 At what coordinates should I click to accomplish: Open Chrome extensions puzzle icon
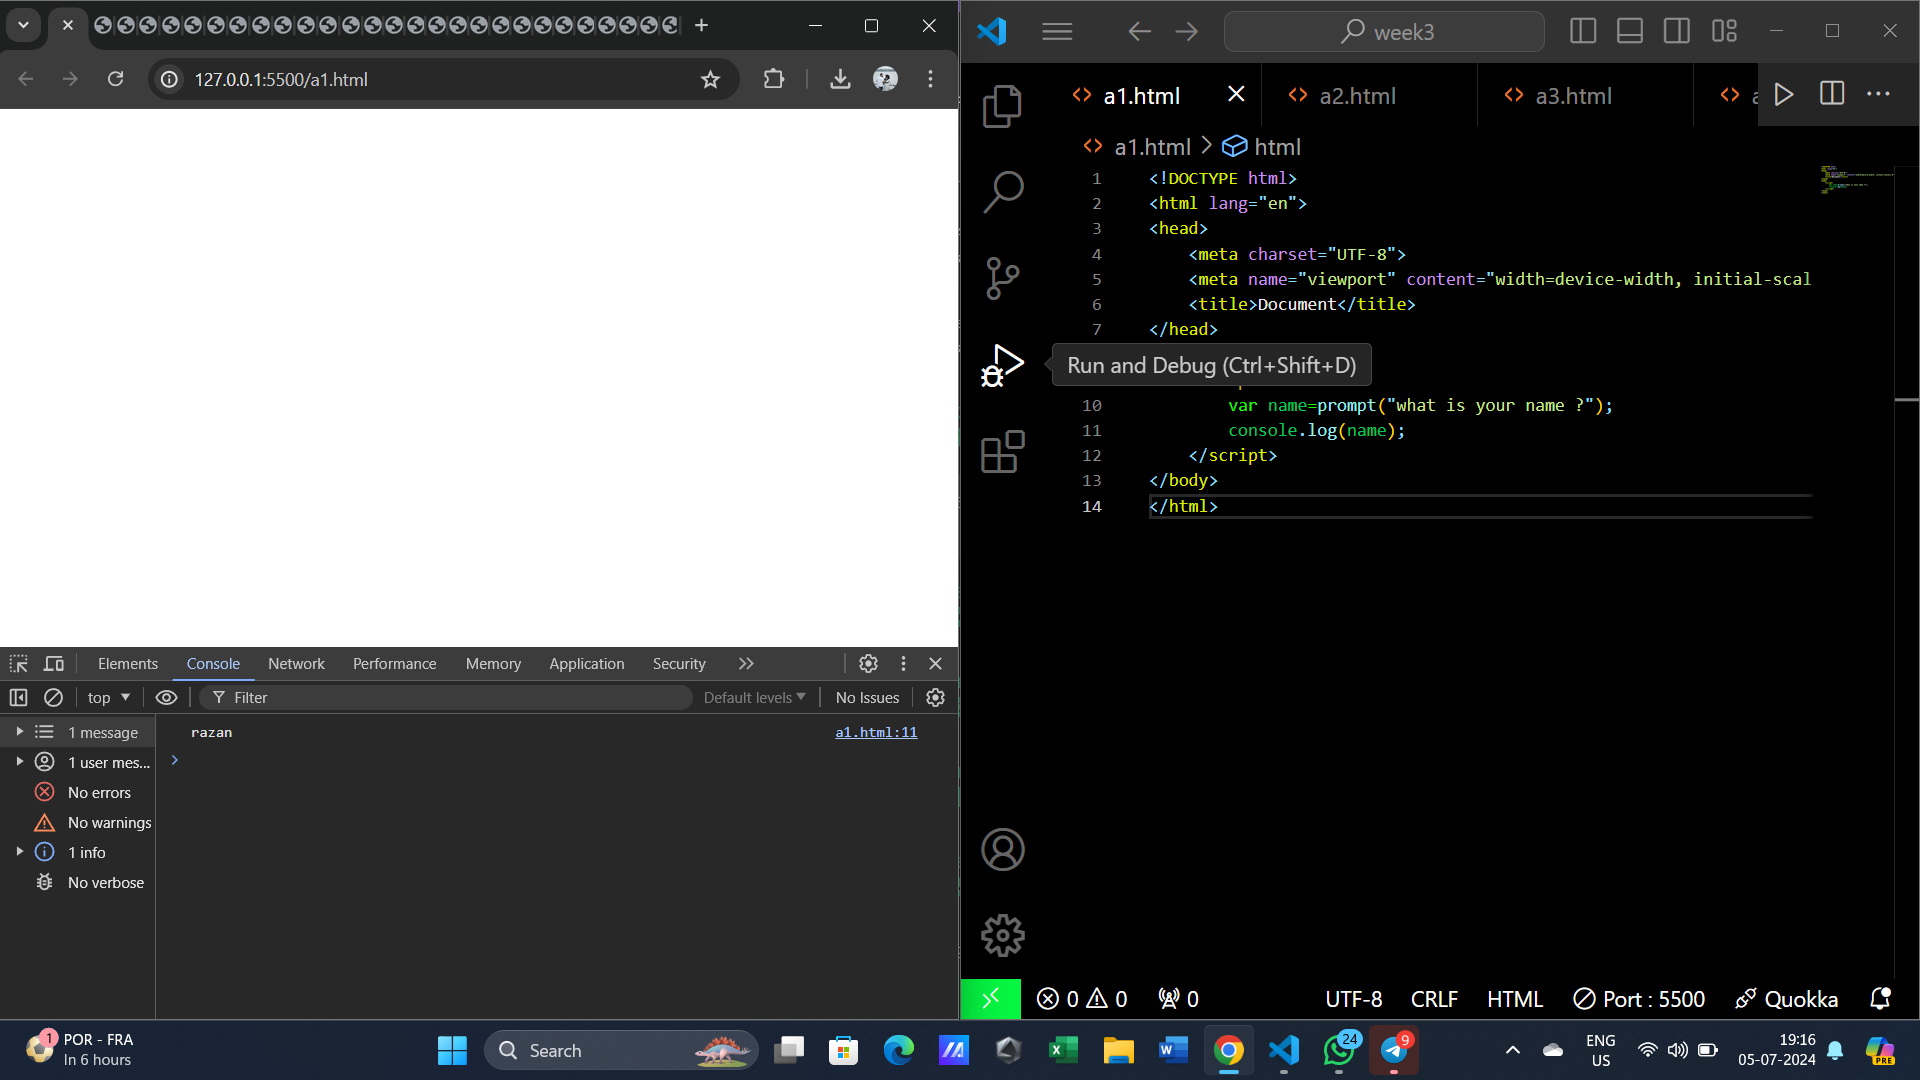click(x=774, y=79)
